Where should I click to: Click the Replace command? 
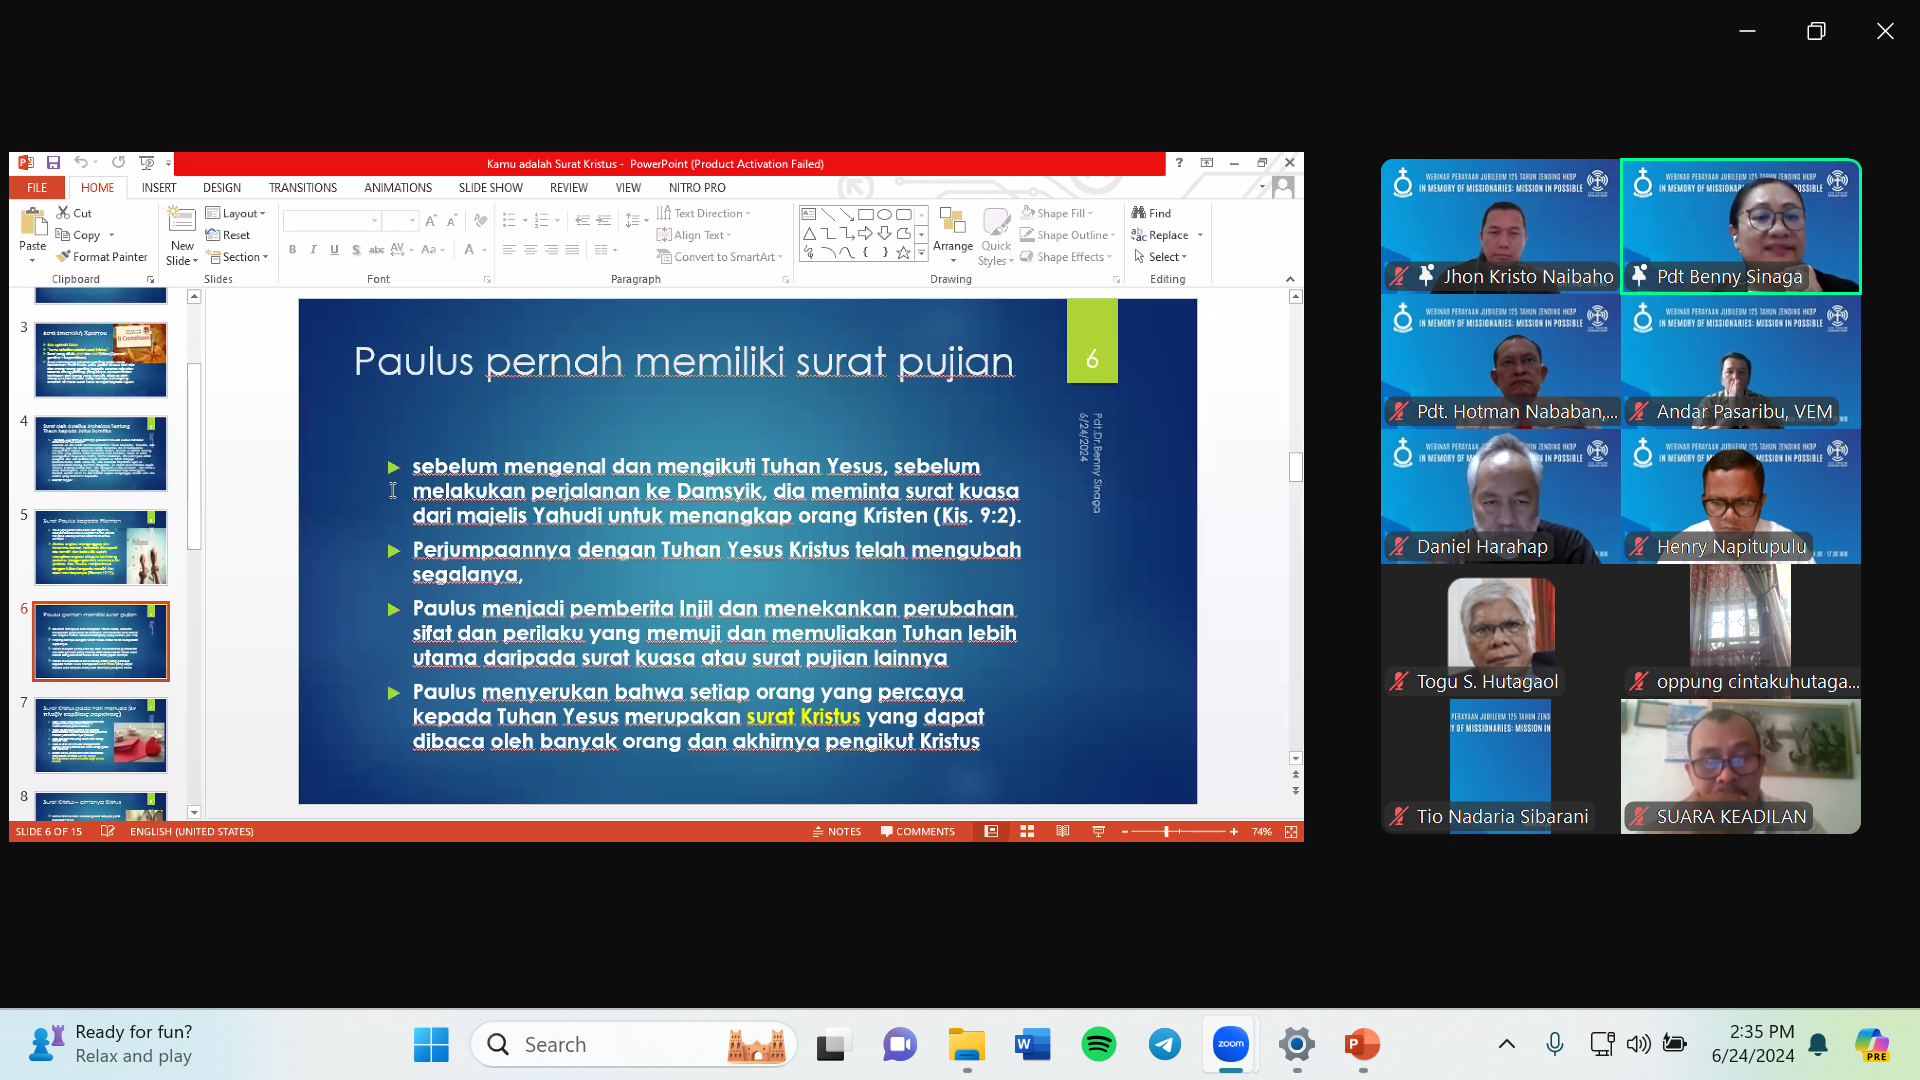(x=1160, y=235)
